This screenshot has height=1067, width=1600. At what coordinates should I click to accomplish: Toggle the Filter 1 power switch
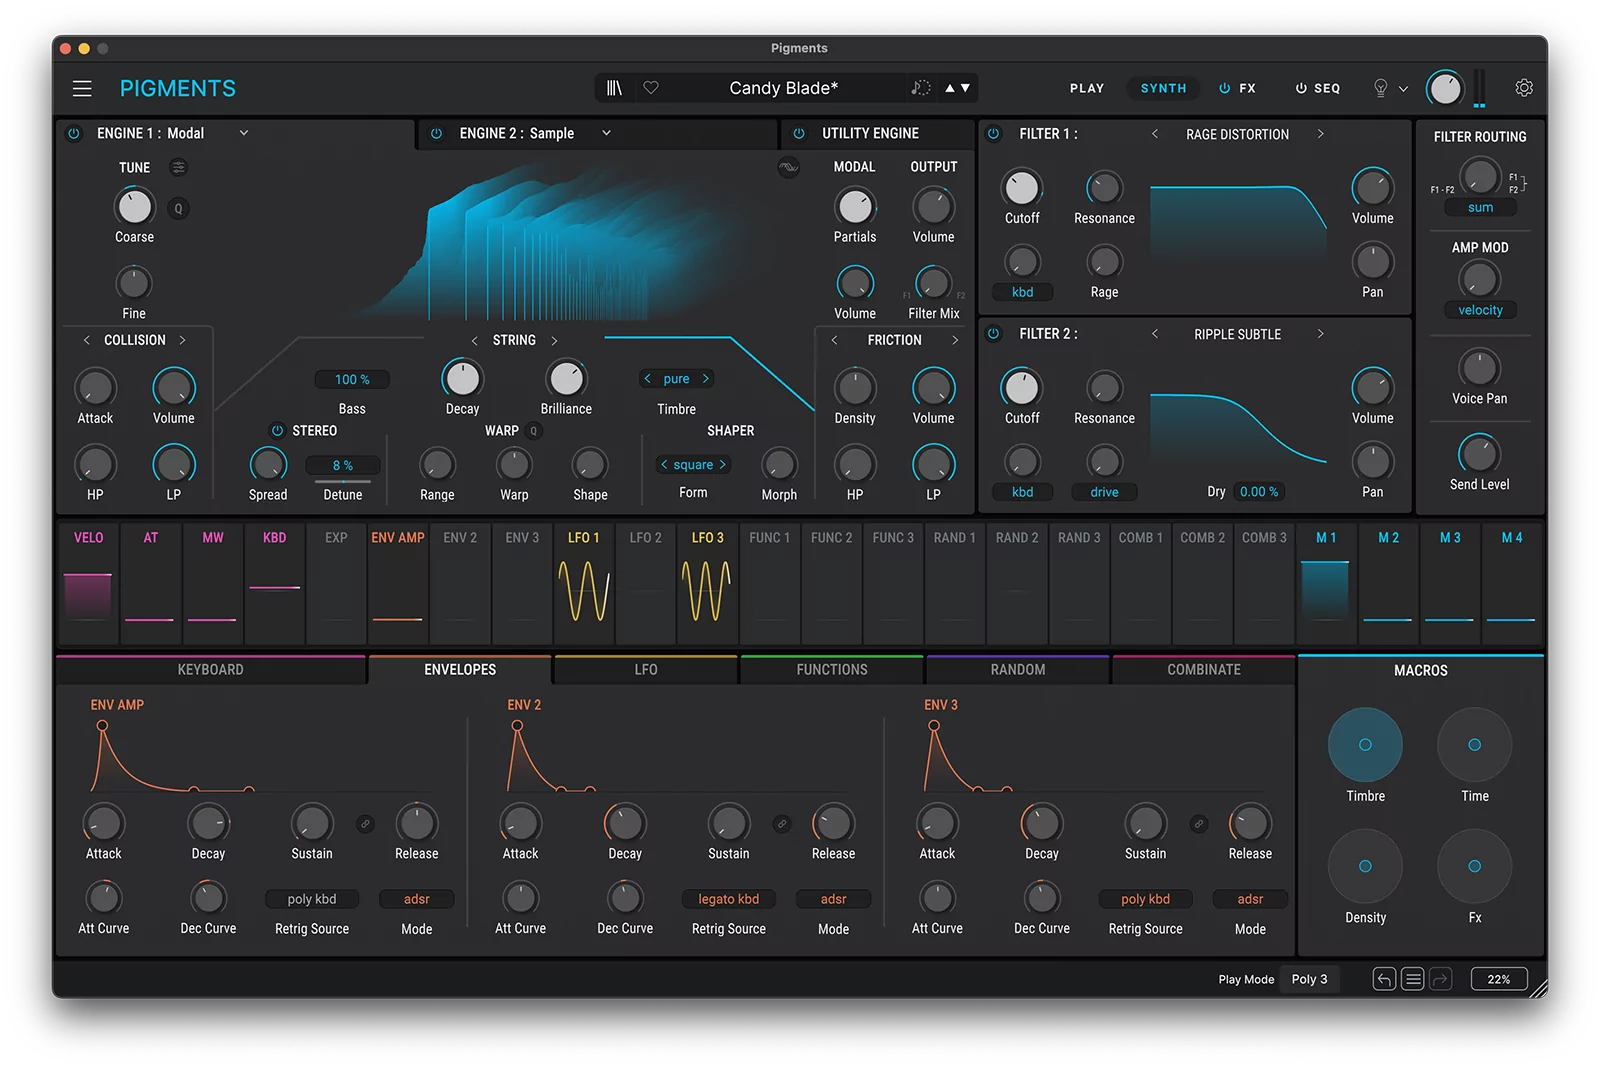991,133
